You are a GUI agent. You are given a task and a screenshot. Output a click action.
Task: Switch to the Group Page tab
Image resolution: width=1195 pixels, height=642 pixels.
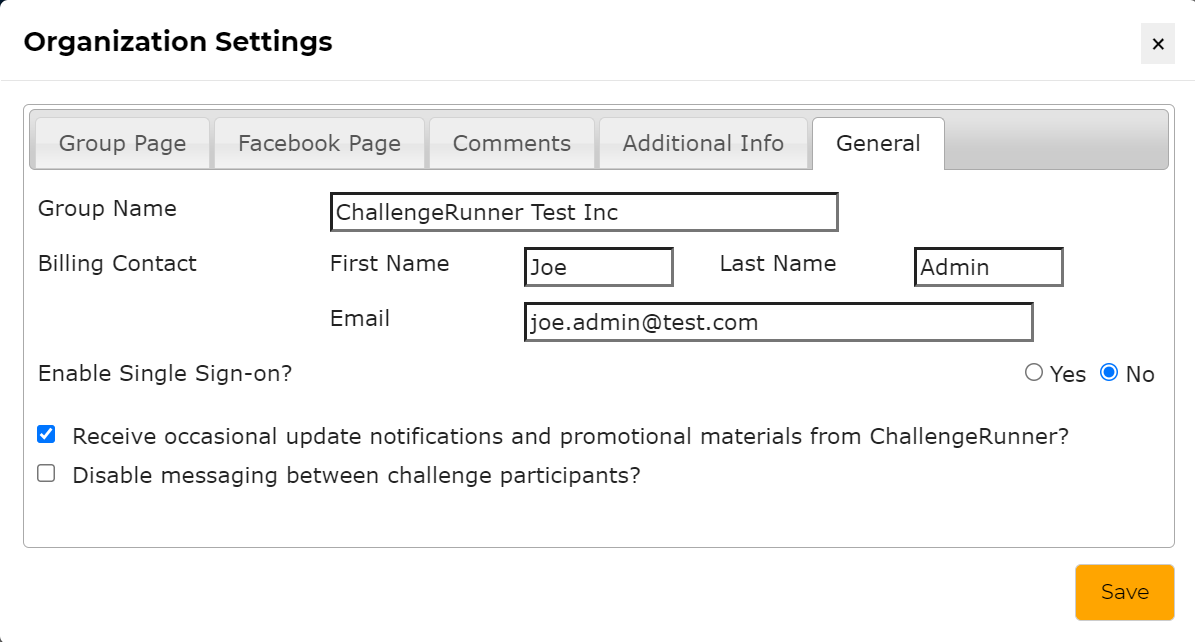pos(120,143)
